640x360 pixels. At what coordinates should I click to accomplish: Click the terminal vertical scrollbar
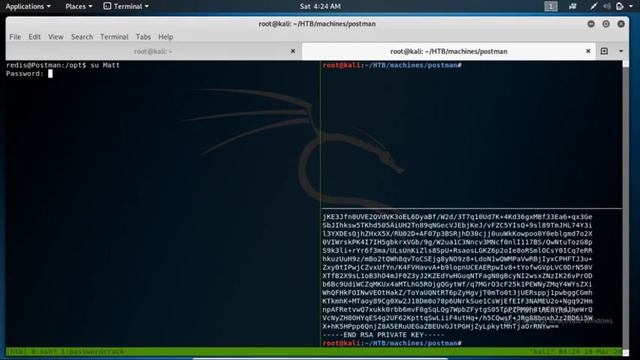(626, 207)
